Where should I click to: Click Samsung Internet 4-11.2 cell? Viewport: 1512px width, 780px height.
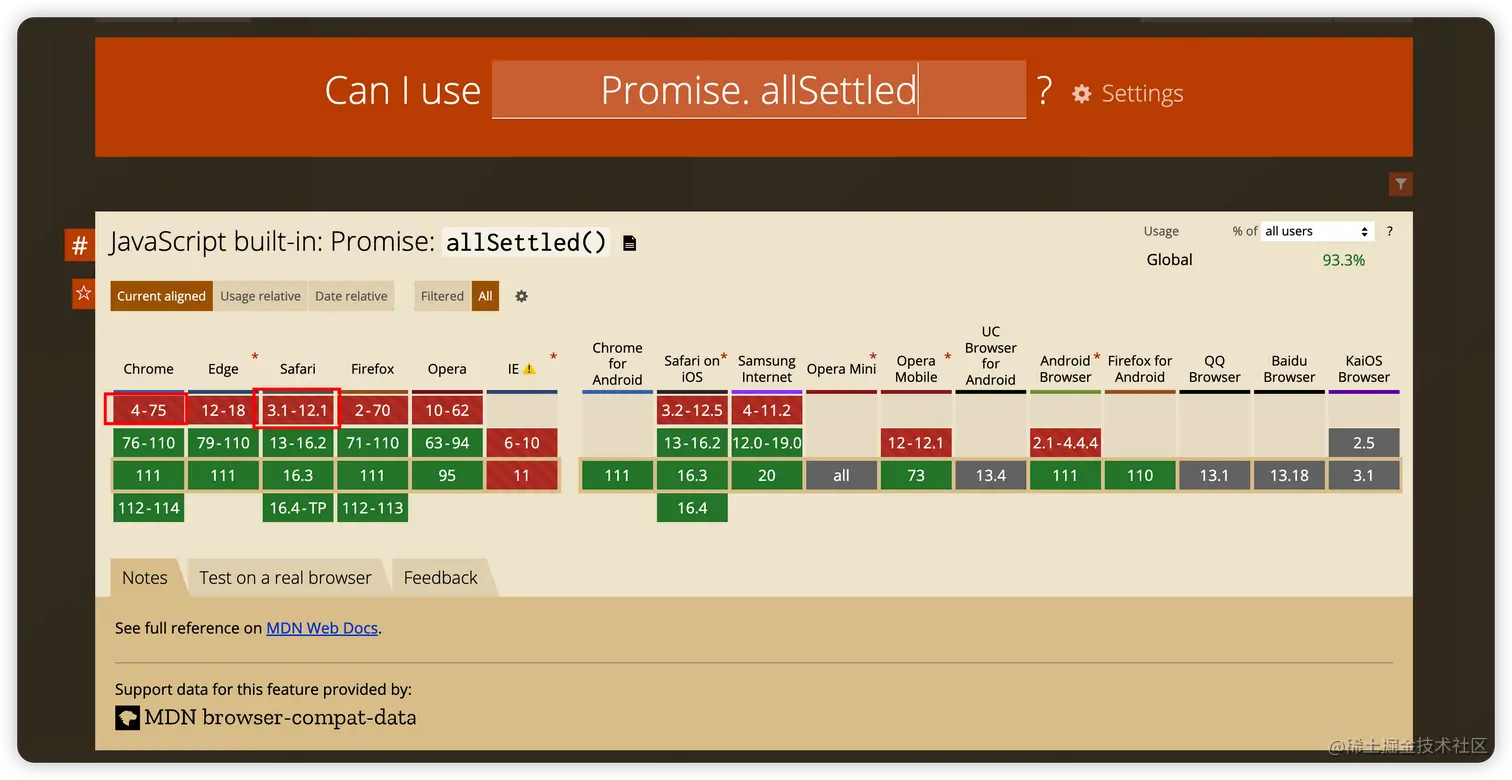point(767,410)
